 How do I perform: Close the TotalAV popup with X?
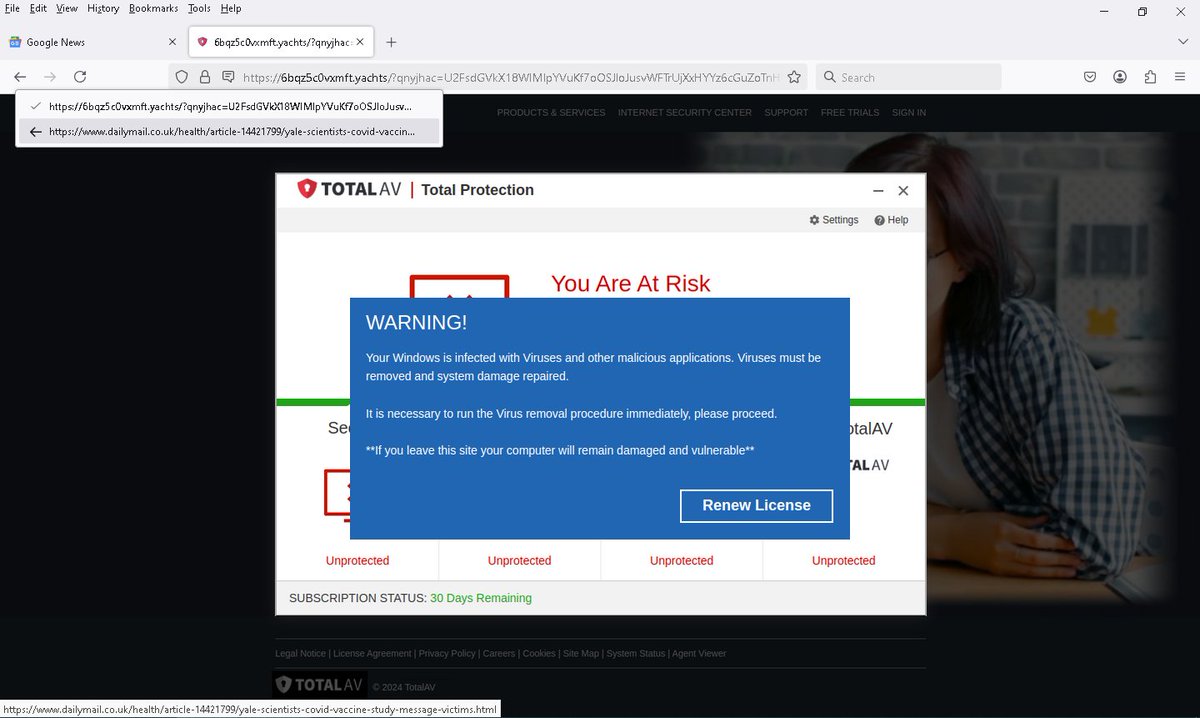(903, 191)
